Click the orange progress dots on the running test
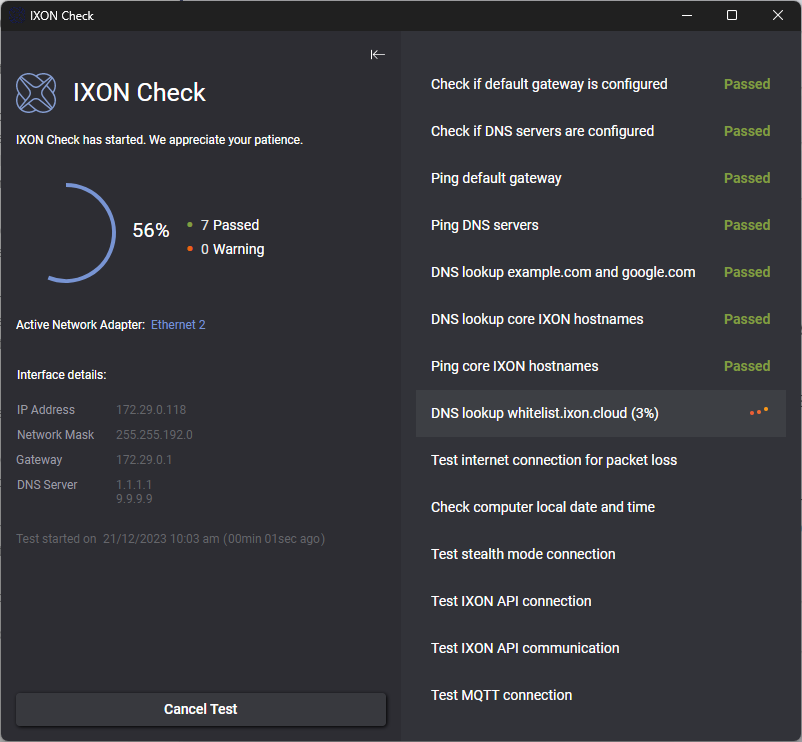This screenshot has height=742, width=802. pyautogui.click(x=758, y=410)
